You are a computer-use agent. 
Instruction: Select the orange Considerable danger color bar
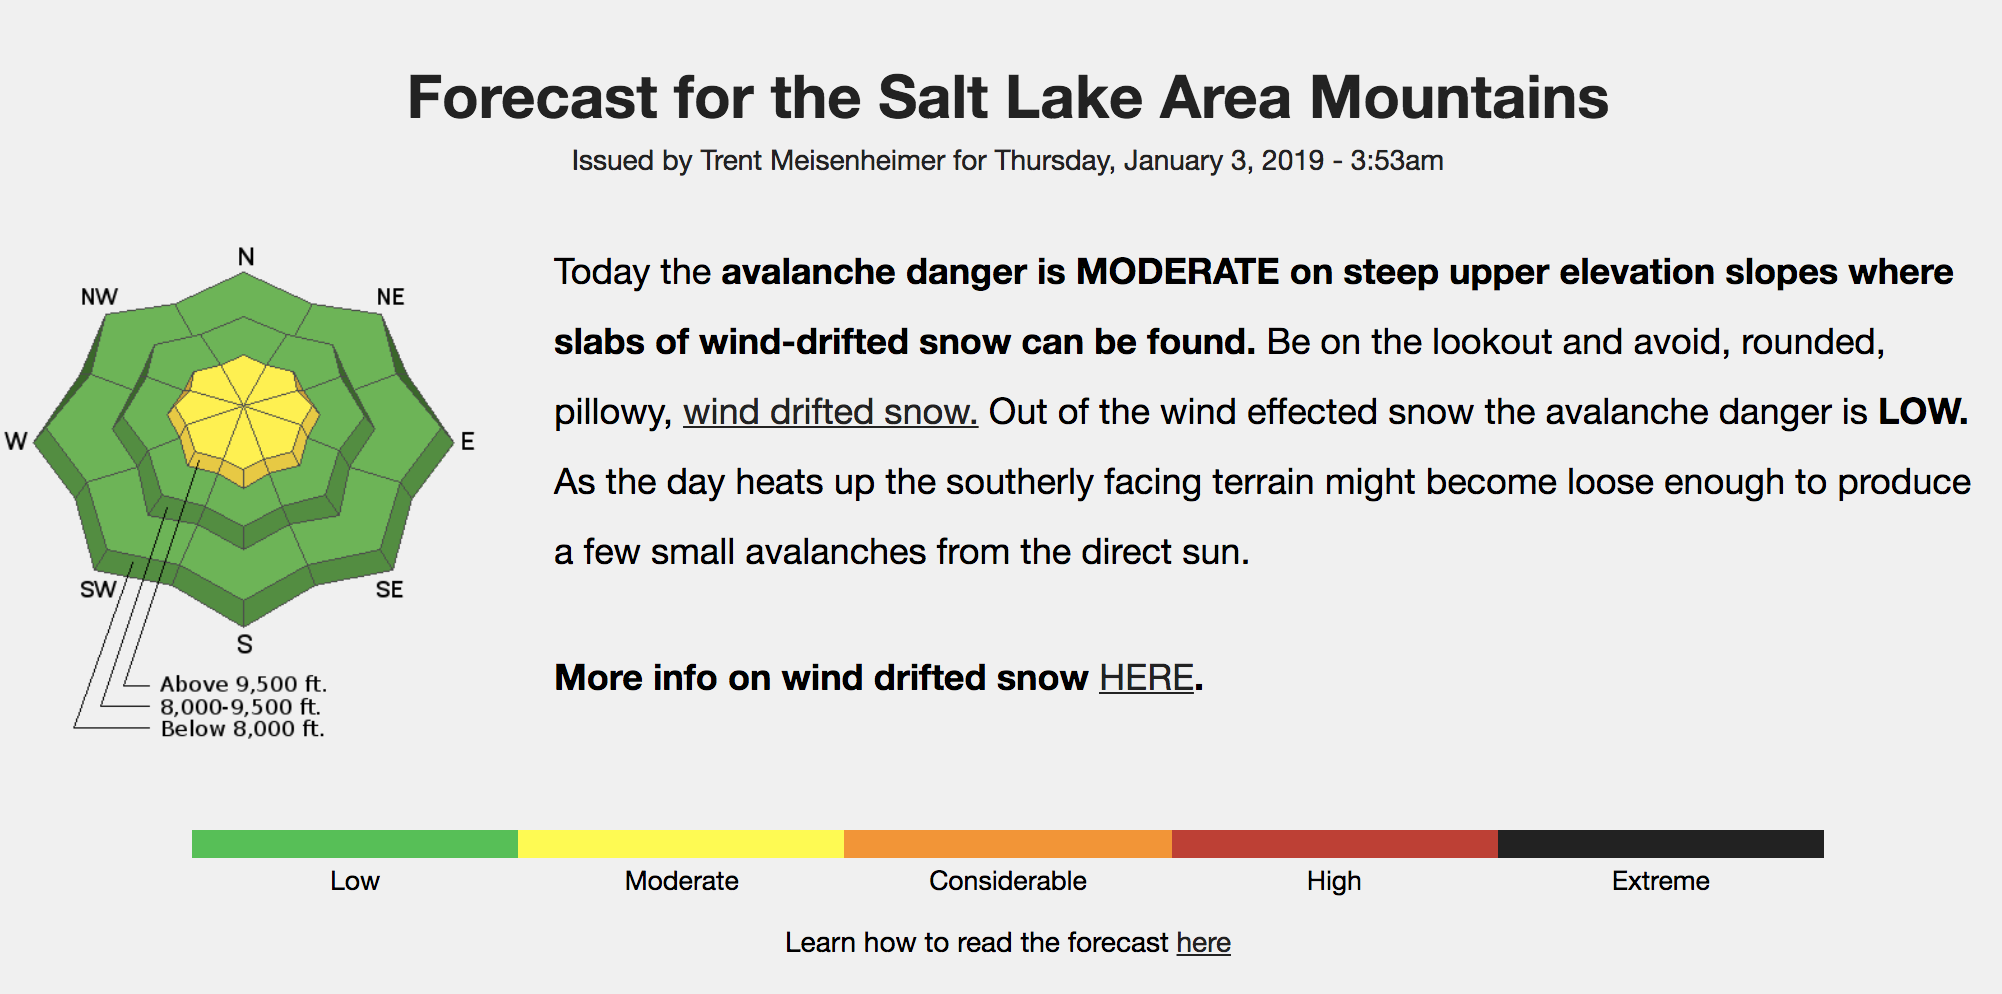pos(1008,844)
